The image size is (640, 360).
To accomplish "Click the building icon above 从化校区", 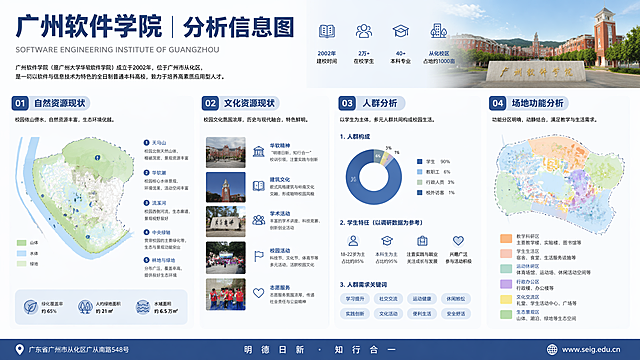I will tap(438, 31).
